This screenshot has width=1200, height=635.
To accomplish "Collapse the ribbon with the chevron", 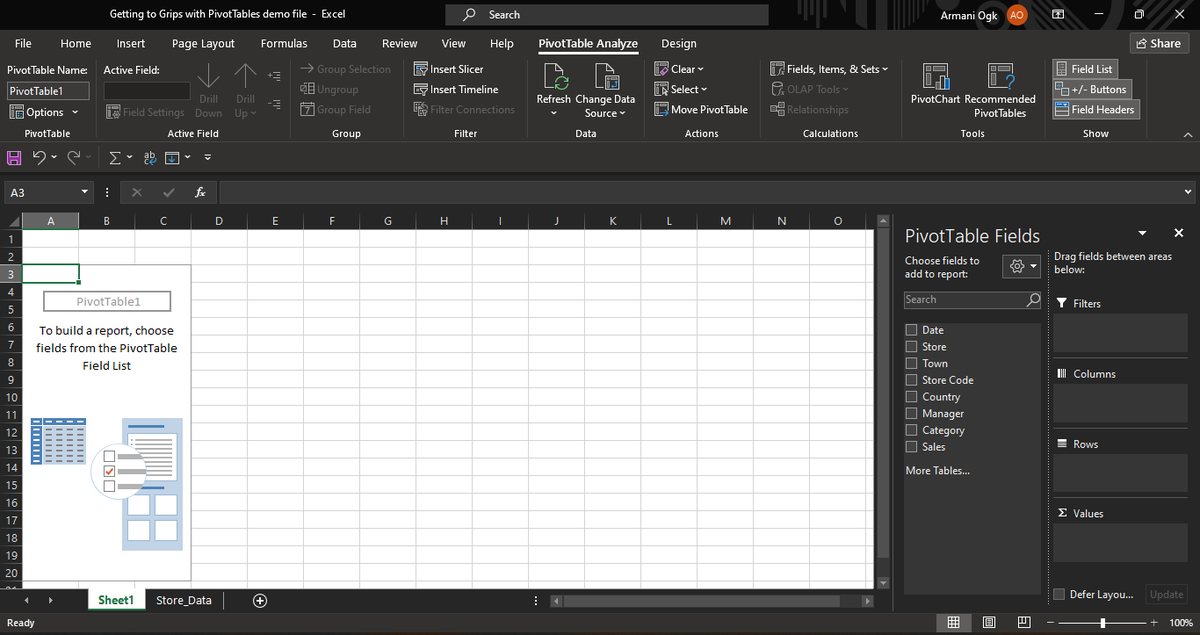I will (x=1186, y=134).
